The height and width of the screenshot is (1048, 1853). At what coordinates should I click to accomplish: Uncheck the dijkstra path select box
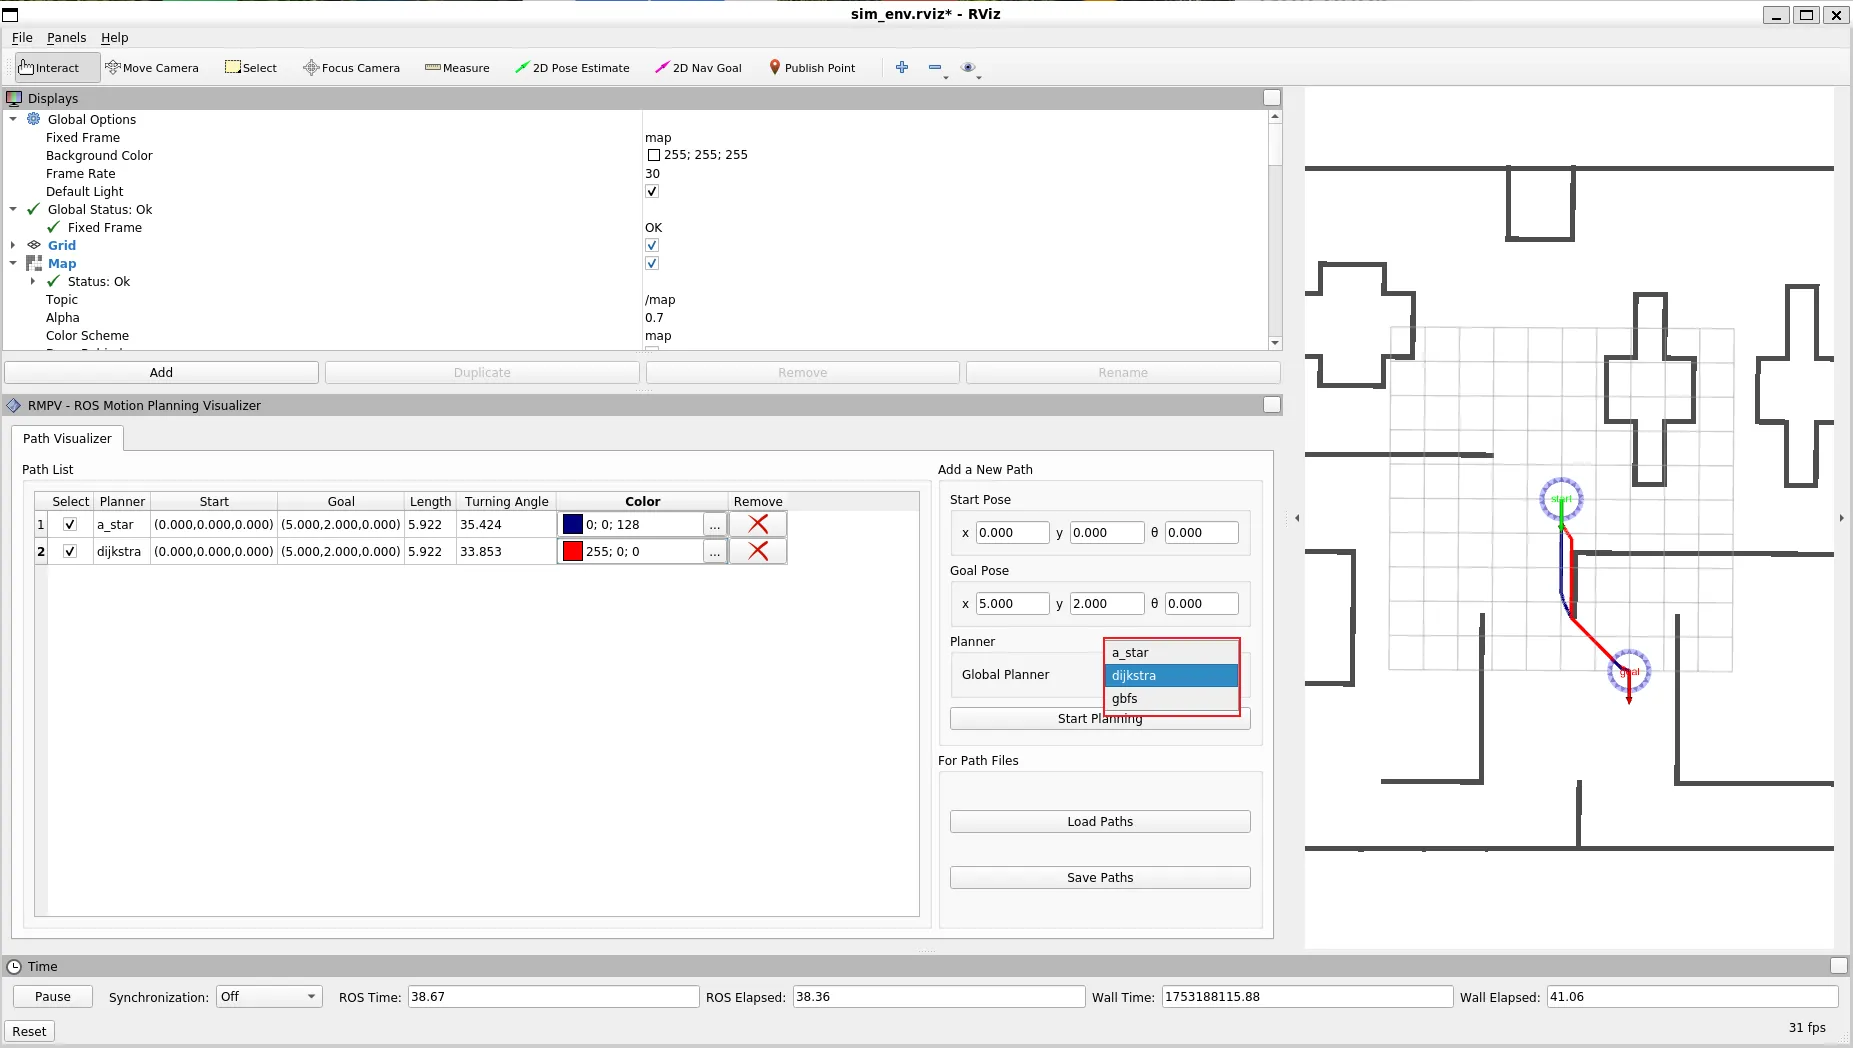pos(70,551)
